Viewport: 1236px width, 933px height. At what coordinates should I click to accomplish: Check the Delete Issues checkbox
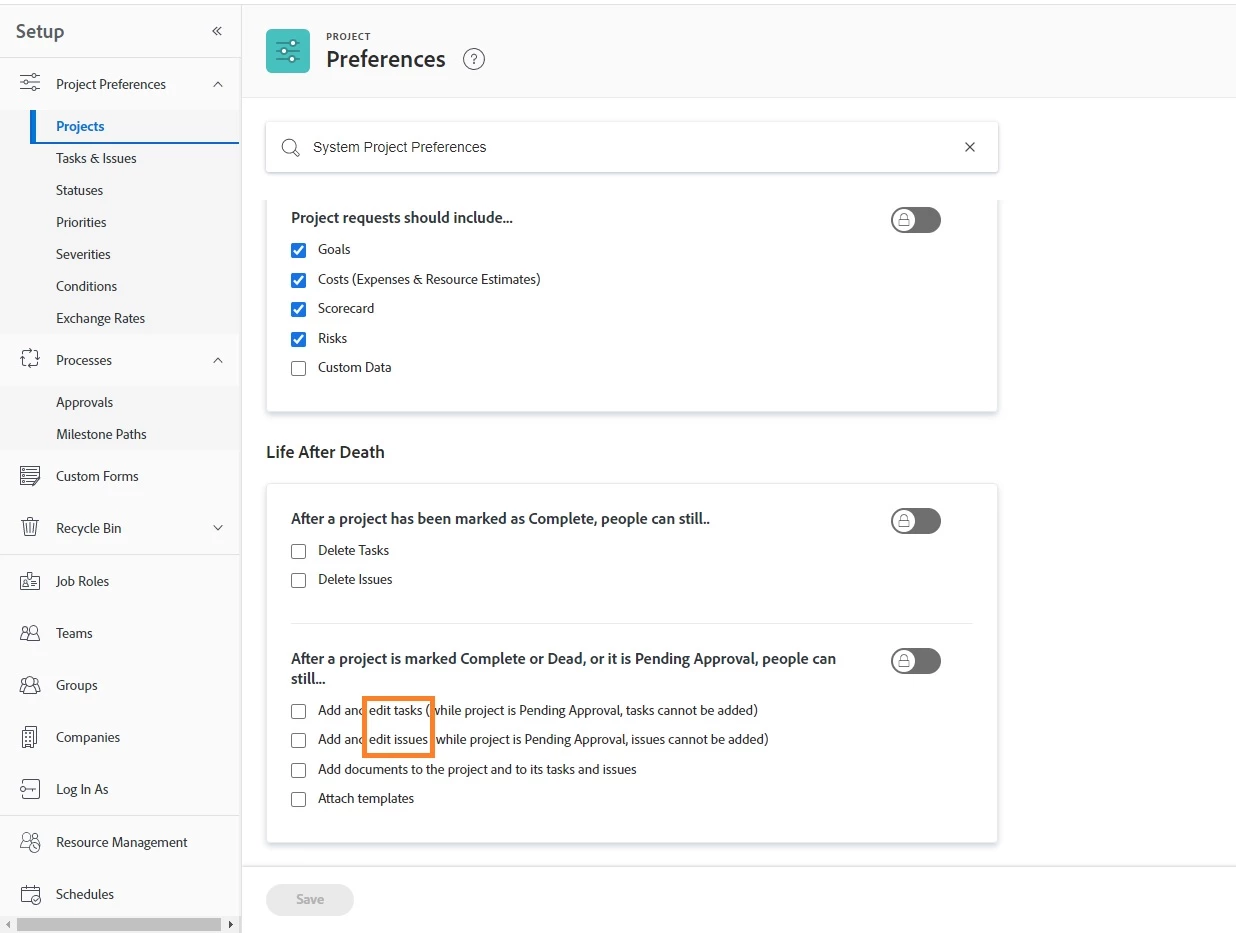click(x=298, y=580)
